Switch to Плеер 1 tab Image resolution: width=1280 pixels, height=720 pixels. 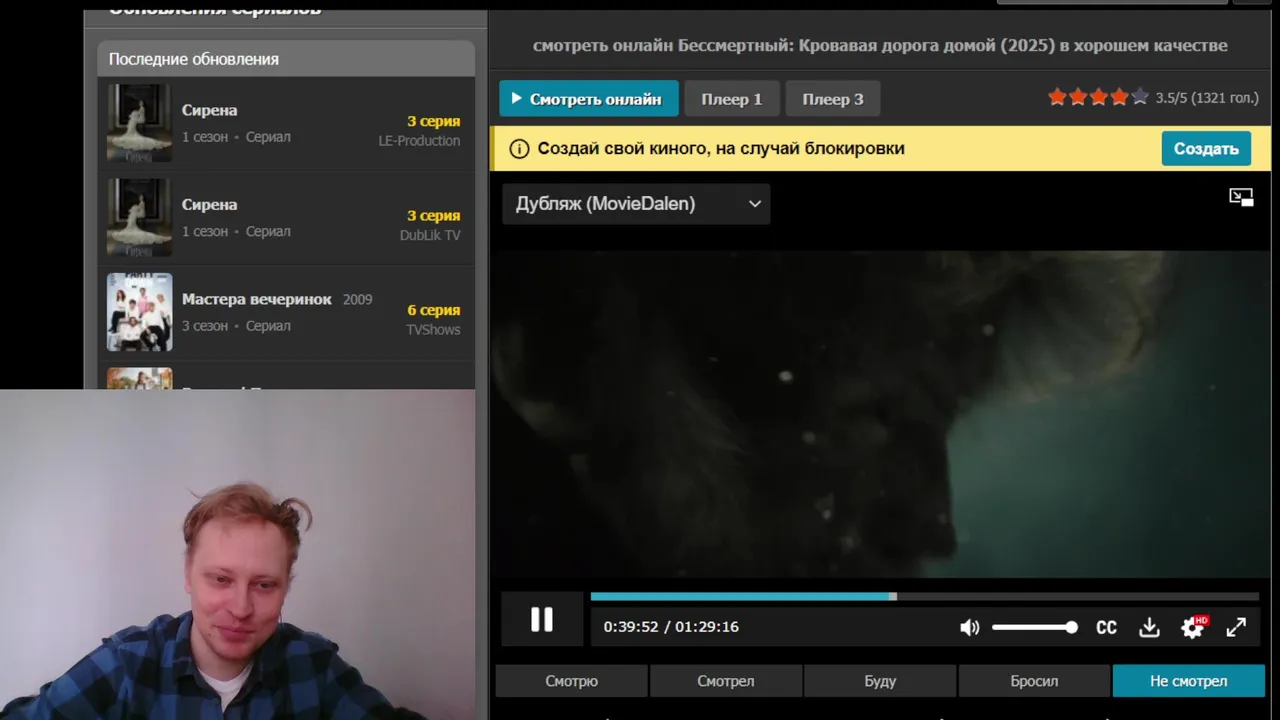click(x=731, y=99)
